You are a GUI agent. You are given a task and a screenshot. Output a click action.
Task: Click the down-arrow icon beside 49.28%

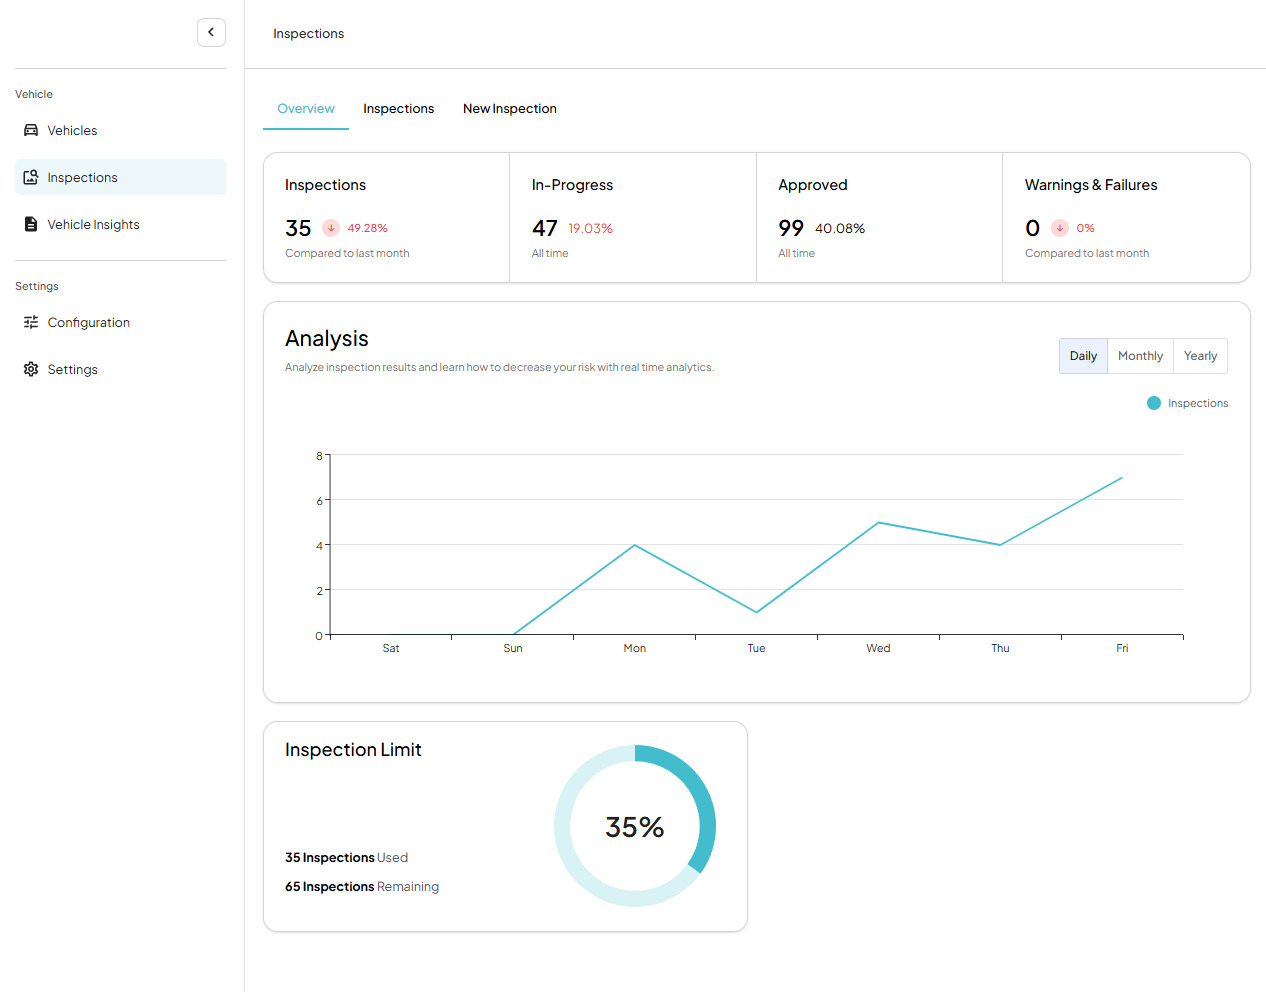pos(331,228)
